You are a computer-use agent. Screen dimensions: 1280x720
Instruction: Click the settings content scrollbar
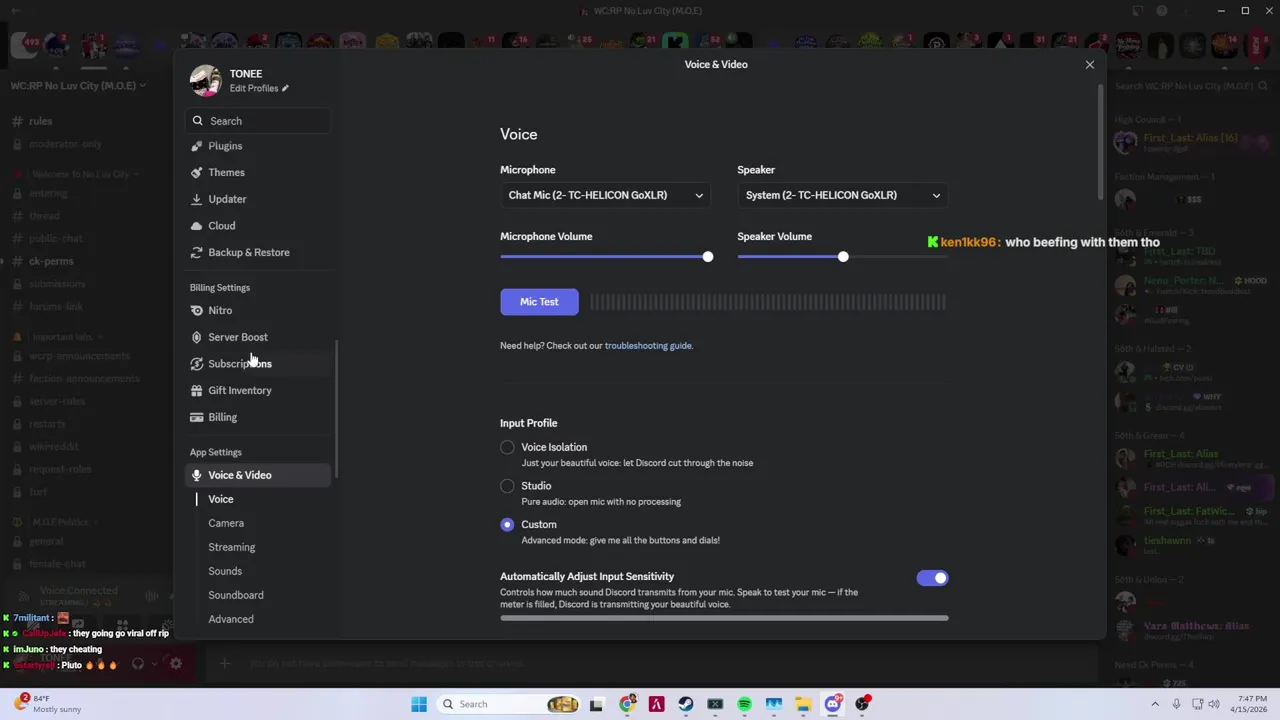[1102, 140]
